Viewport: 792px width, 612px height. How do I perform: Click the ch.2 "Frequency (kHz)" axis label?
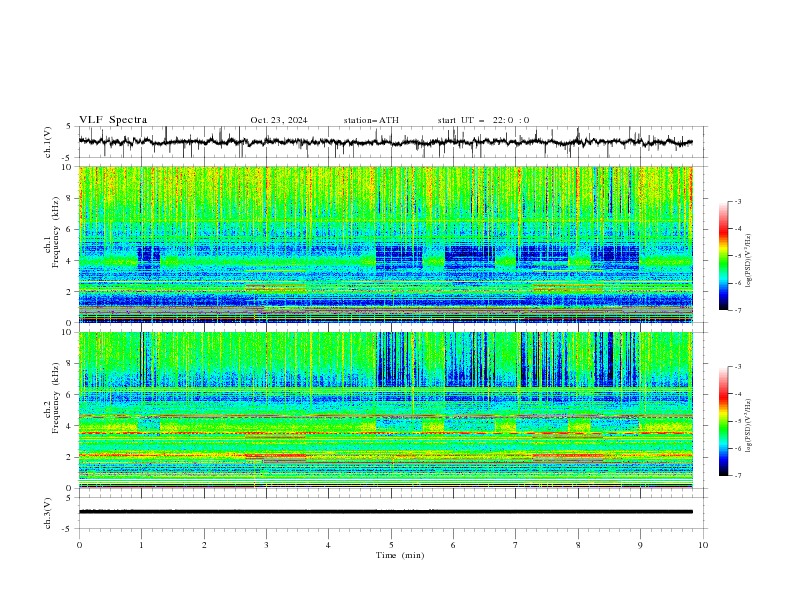tap(56, 397)
